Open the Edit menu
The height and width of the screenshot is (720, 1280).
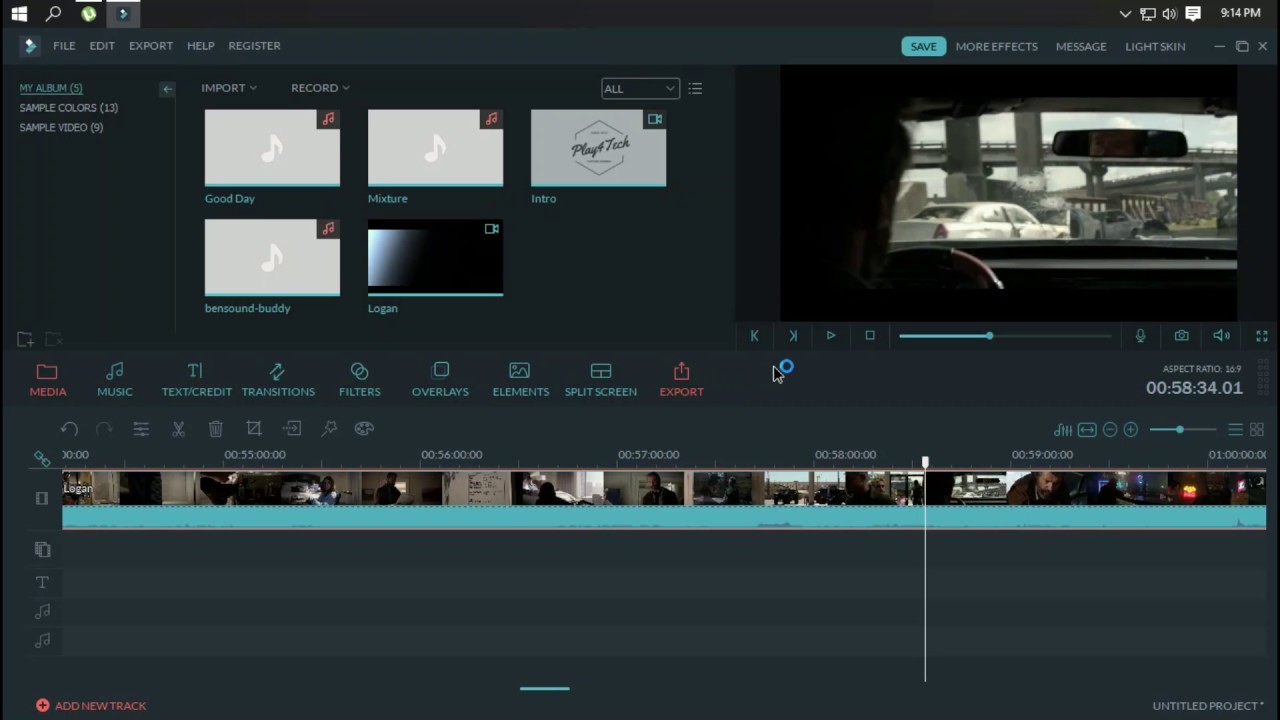point(102,46)
